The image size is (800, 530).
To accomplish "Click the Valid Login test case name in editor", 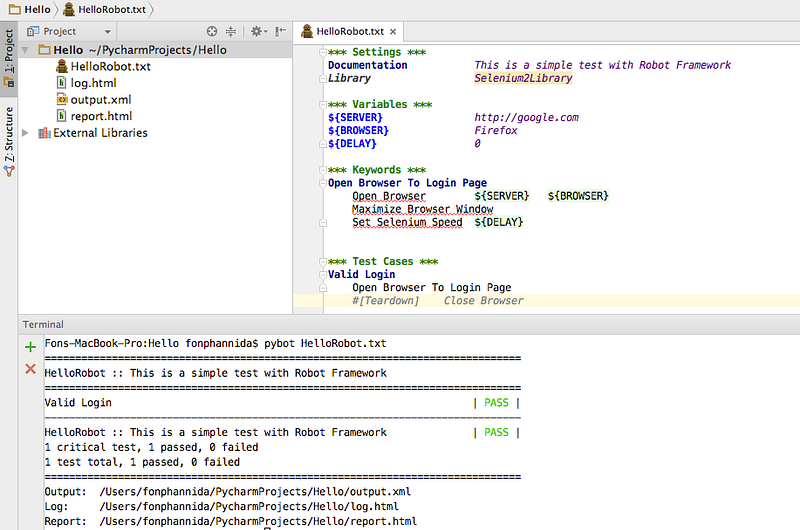I will coord(361,274).
